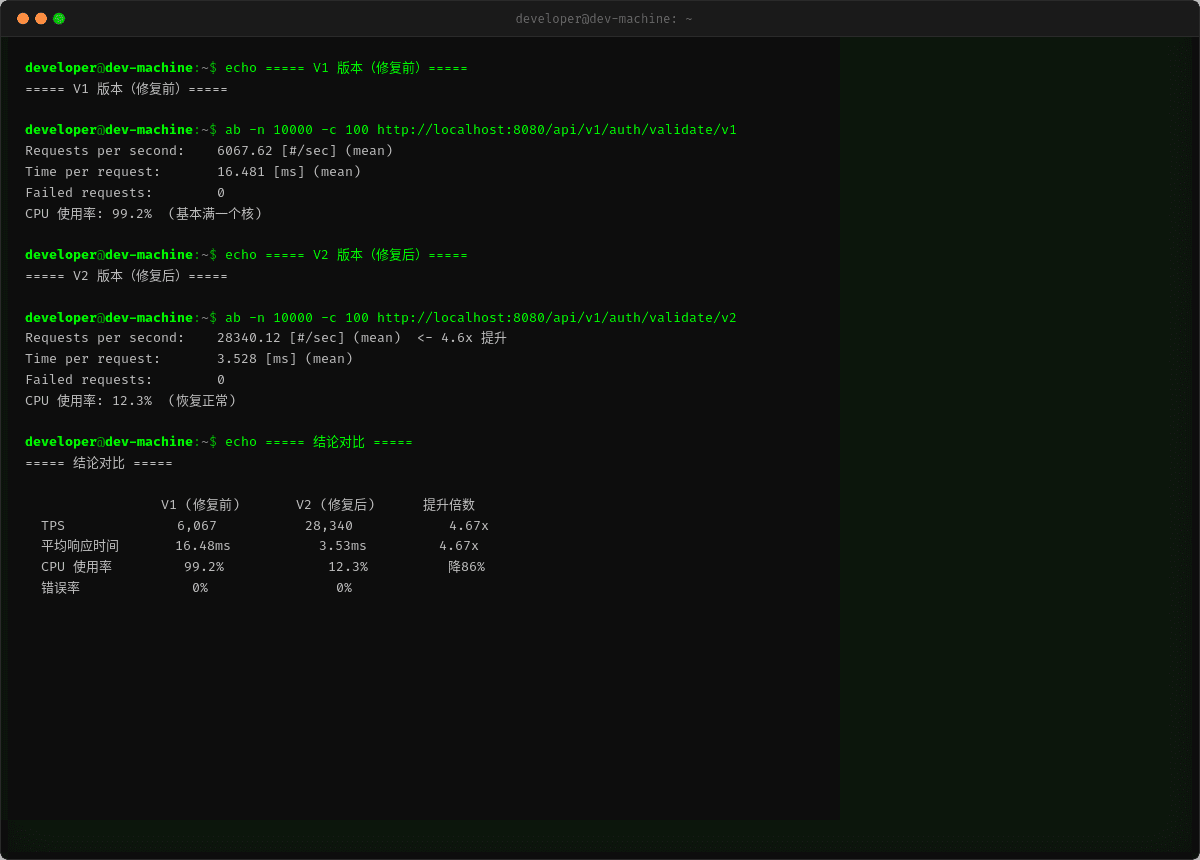Screen dimensions: 1200x860
Task: Click the 平均响应时间 row label
Action: point(80,546)
